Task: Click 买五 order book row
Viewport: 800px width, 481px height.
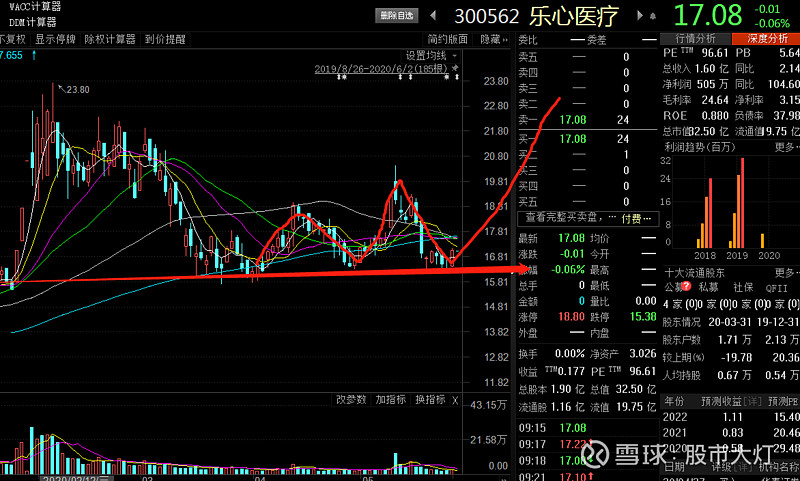Action: (588, 202)
